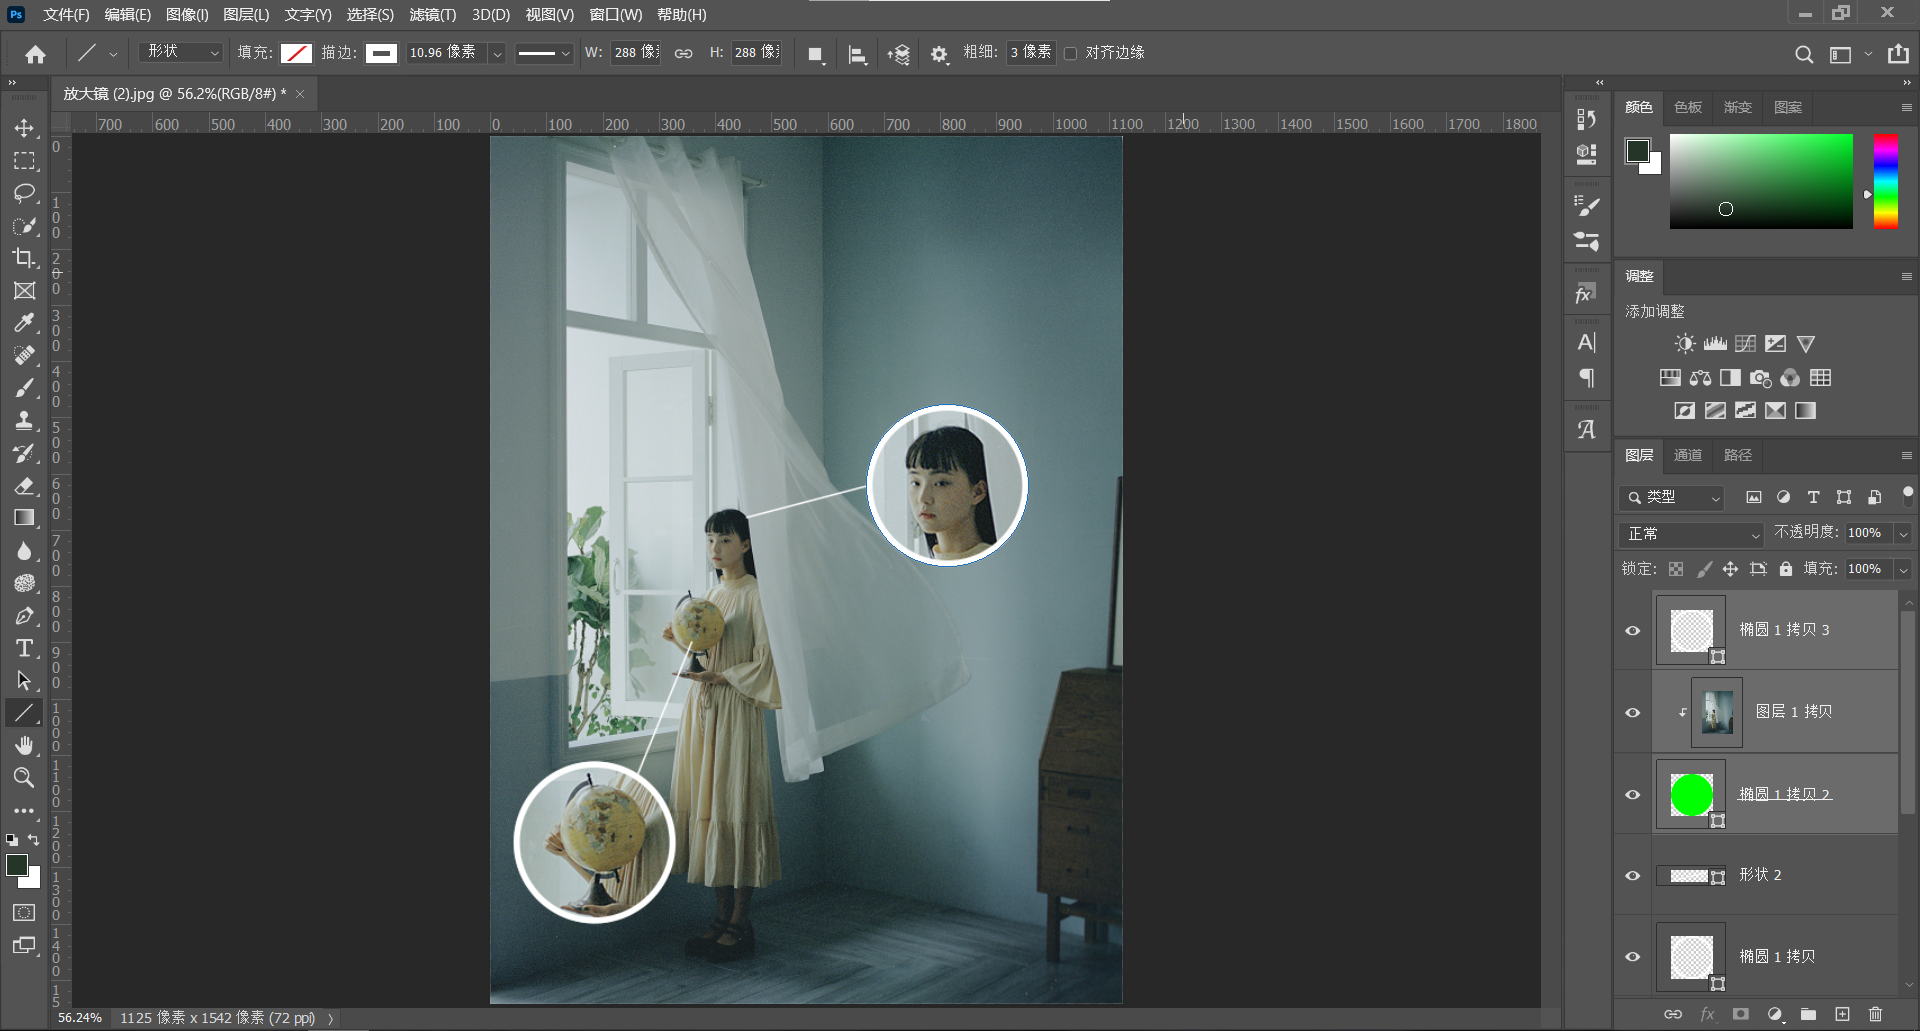Open line tool preset picker arrow
The width and height of the screenshot is (1920, 1031).
tap(113, 54)
